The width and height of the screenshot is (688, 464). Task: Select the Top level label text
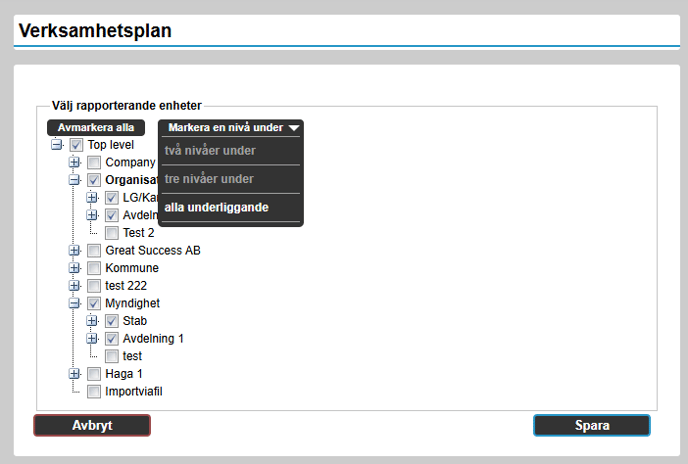111,144
